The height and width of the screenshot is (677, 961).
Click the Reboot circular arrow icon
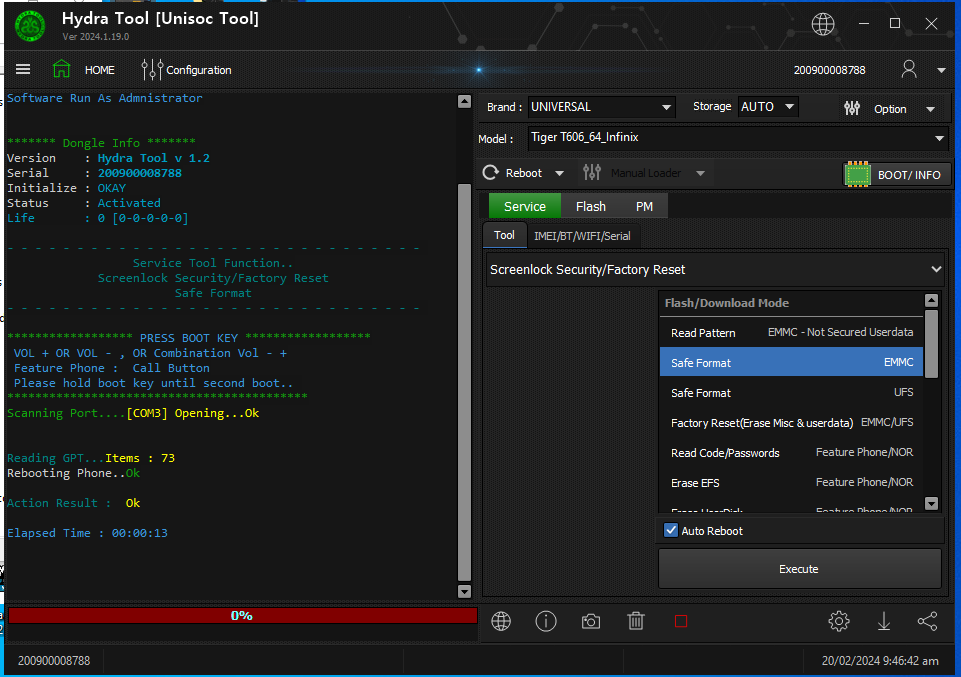point(490,173)
